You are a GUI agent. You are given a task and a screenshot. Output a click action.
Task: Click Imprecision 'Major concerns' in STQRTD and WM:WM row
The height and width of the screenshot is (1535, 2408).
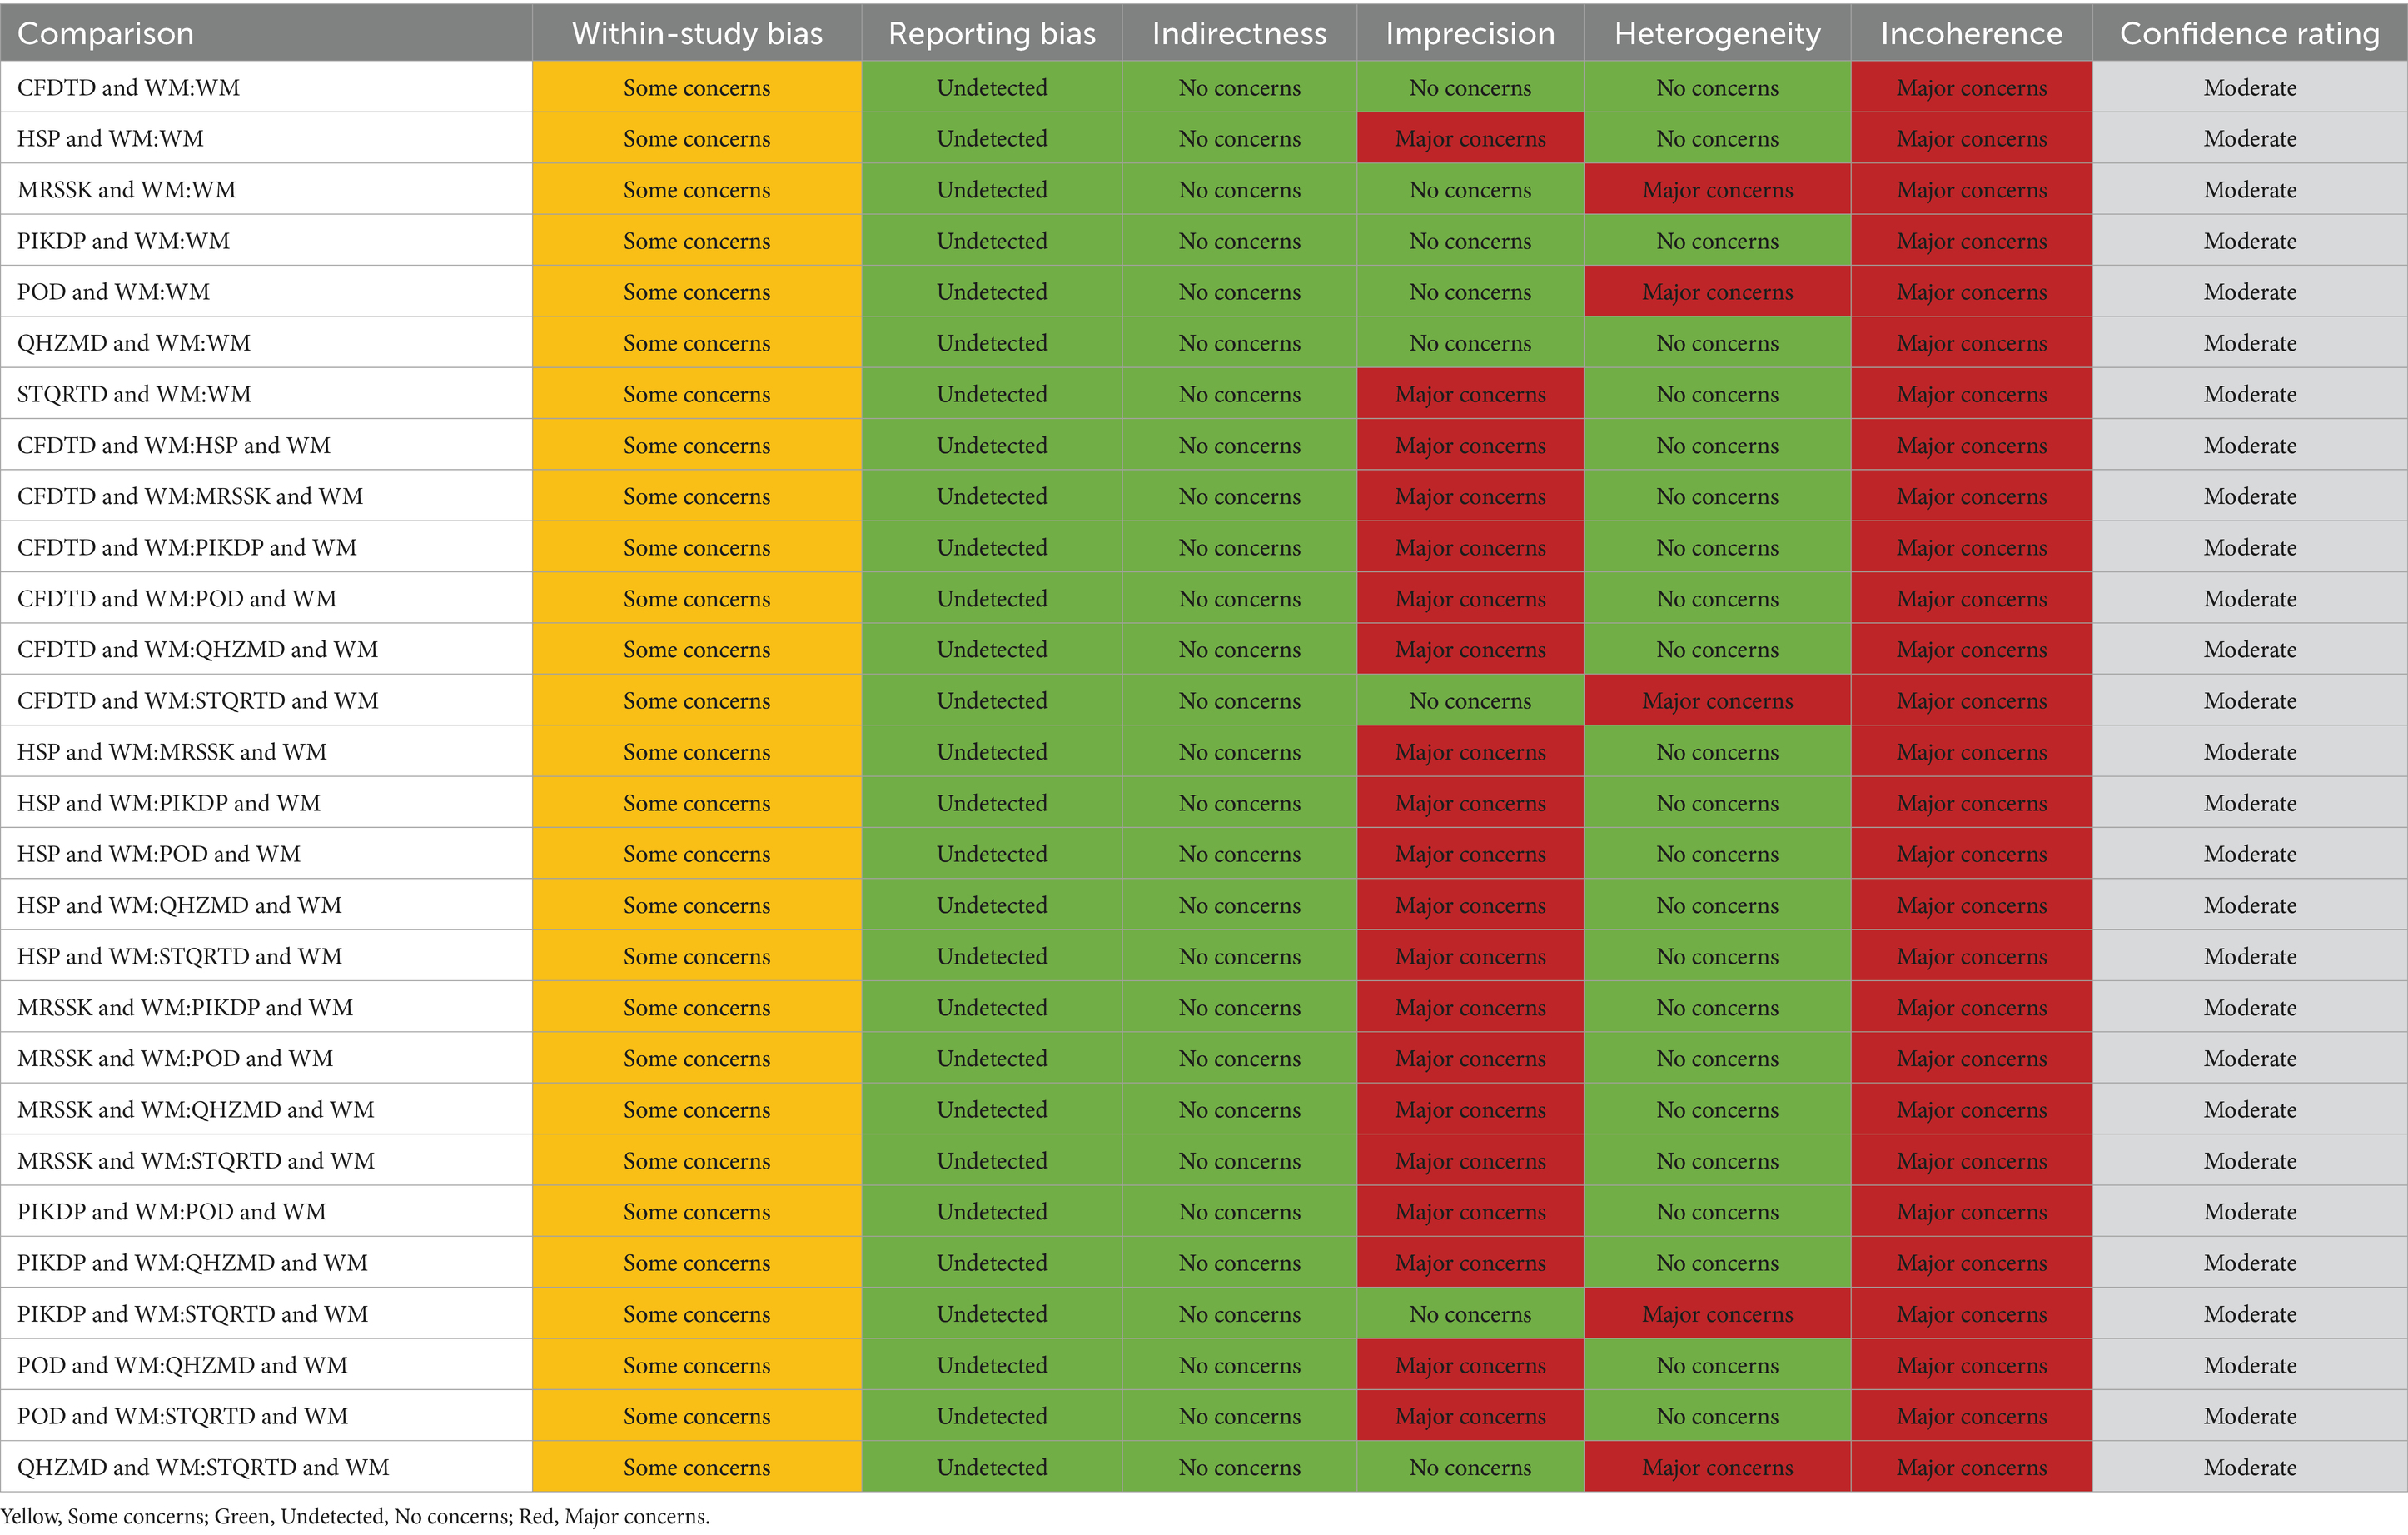pyautogui.click(x=1470, y=394)
